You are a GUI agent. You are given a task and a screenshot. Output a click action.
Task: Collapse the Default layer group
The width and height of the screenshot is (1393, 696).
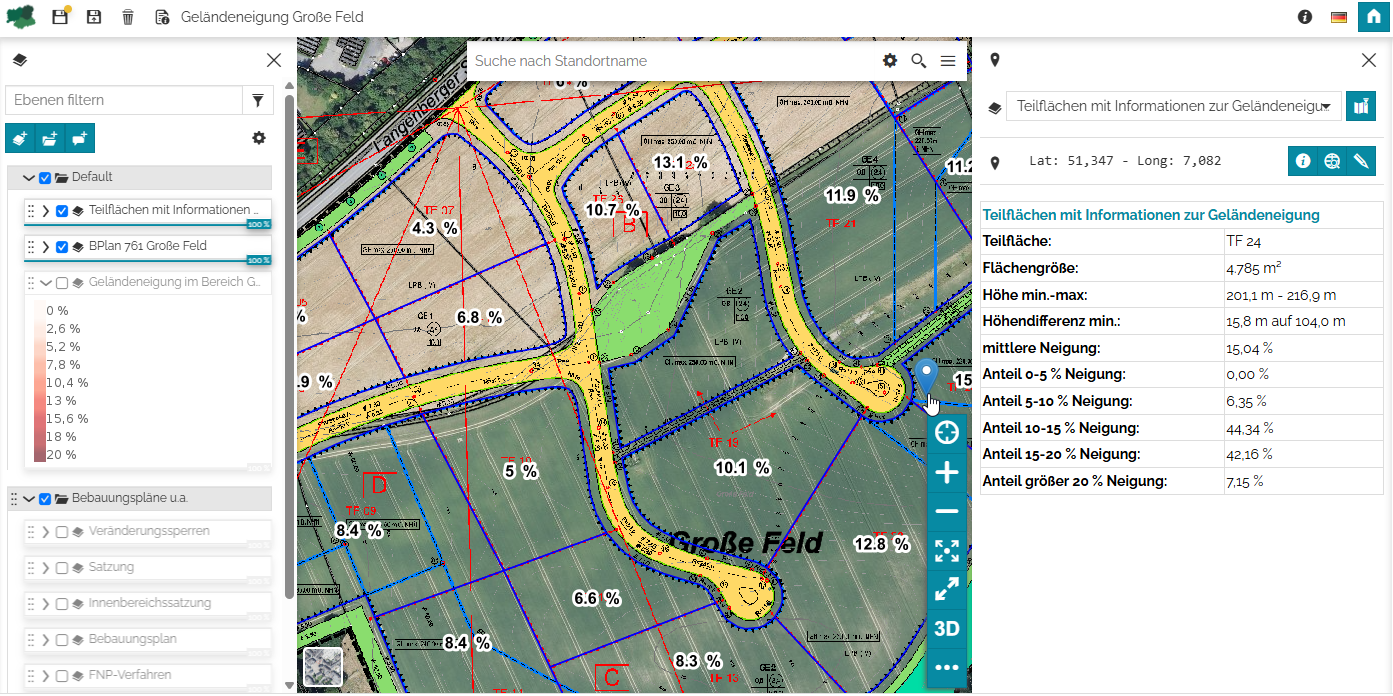pos(29,178)
